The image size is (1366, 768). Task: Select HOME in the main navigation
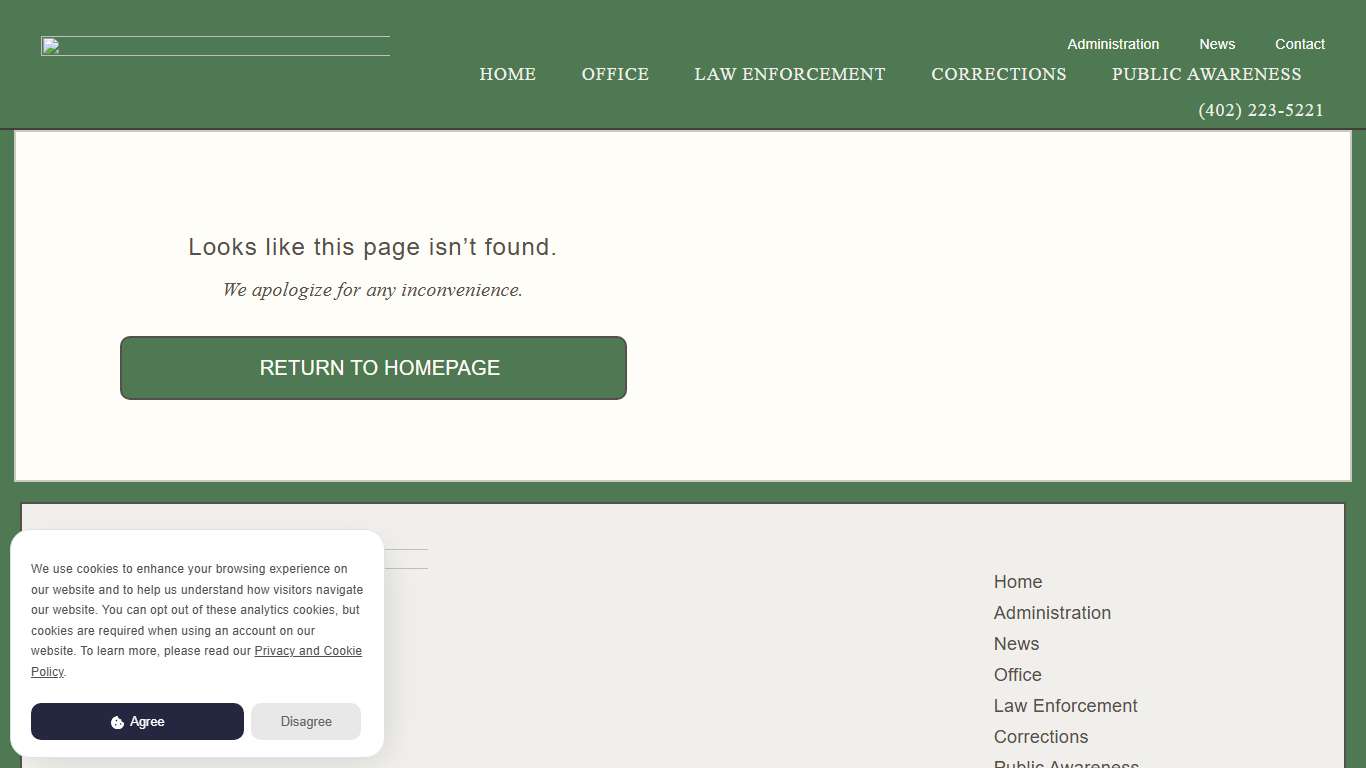tap(507, 74)
